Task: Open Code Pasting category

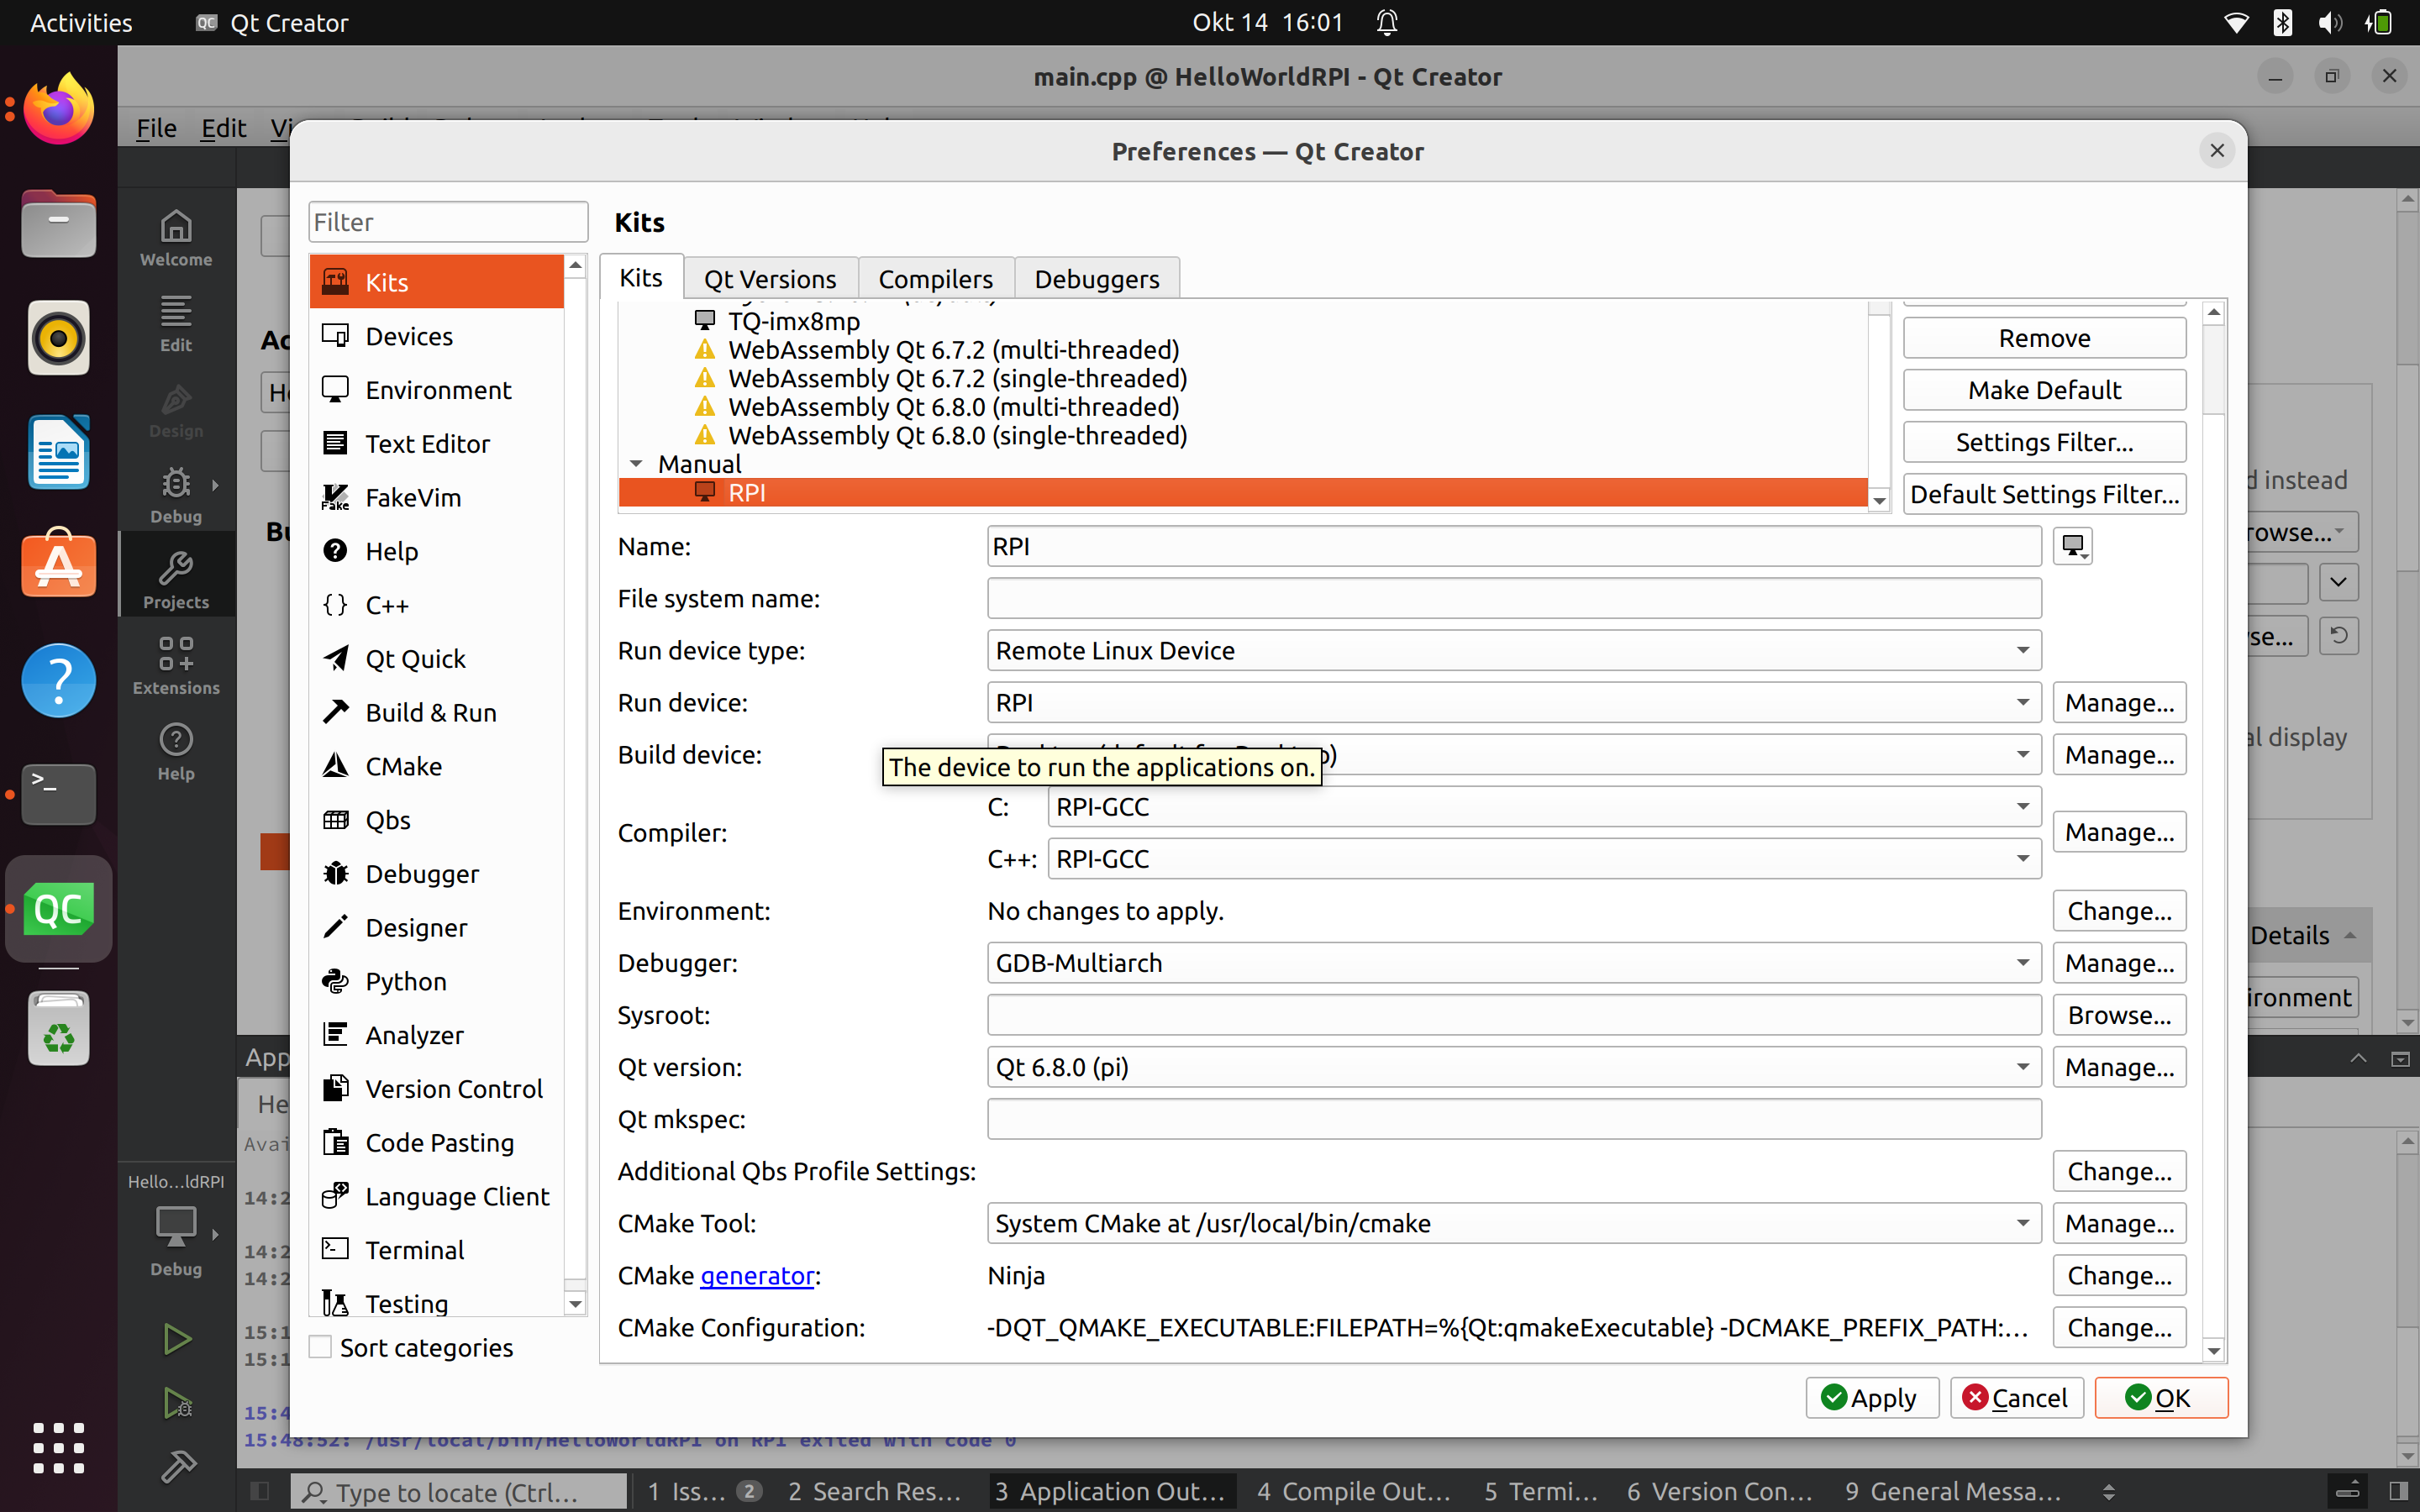Action: click(437, 1143)
